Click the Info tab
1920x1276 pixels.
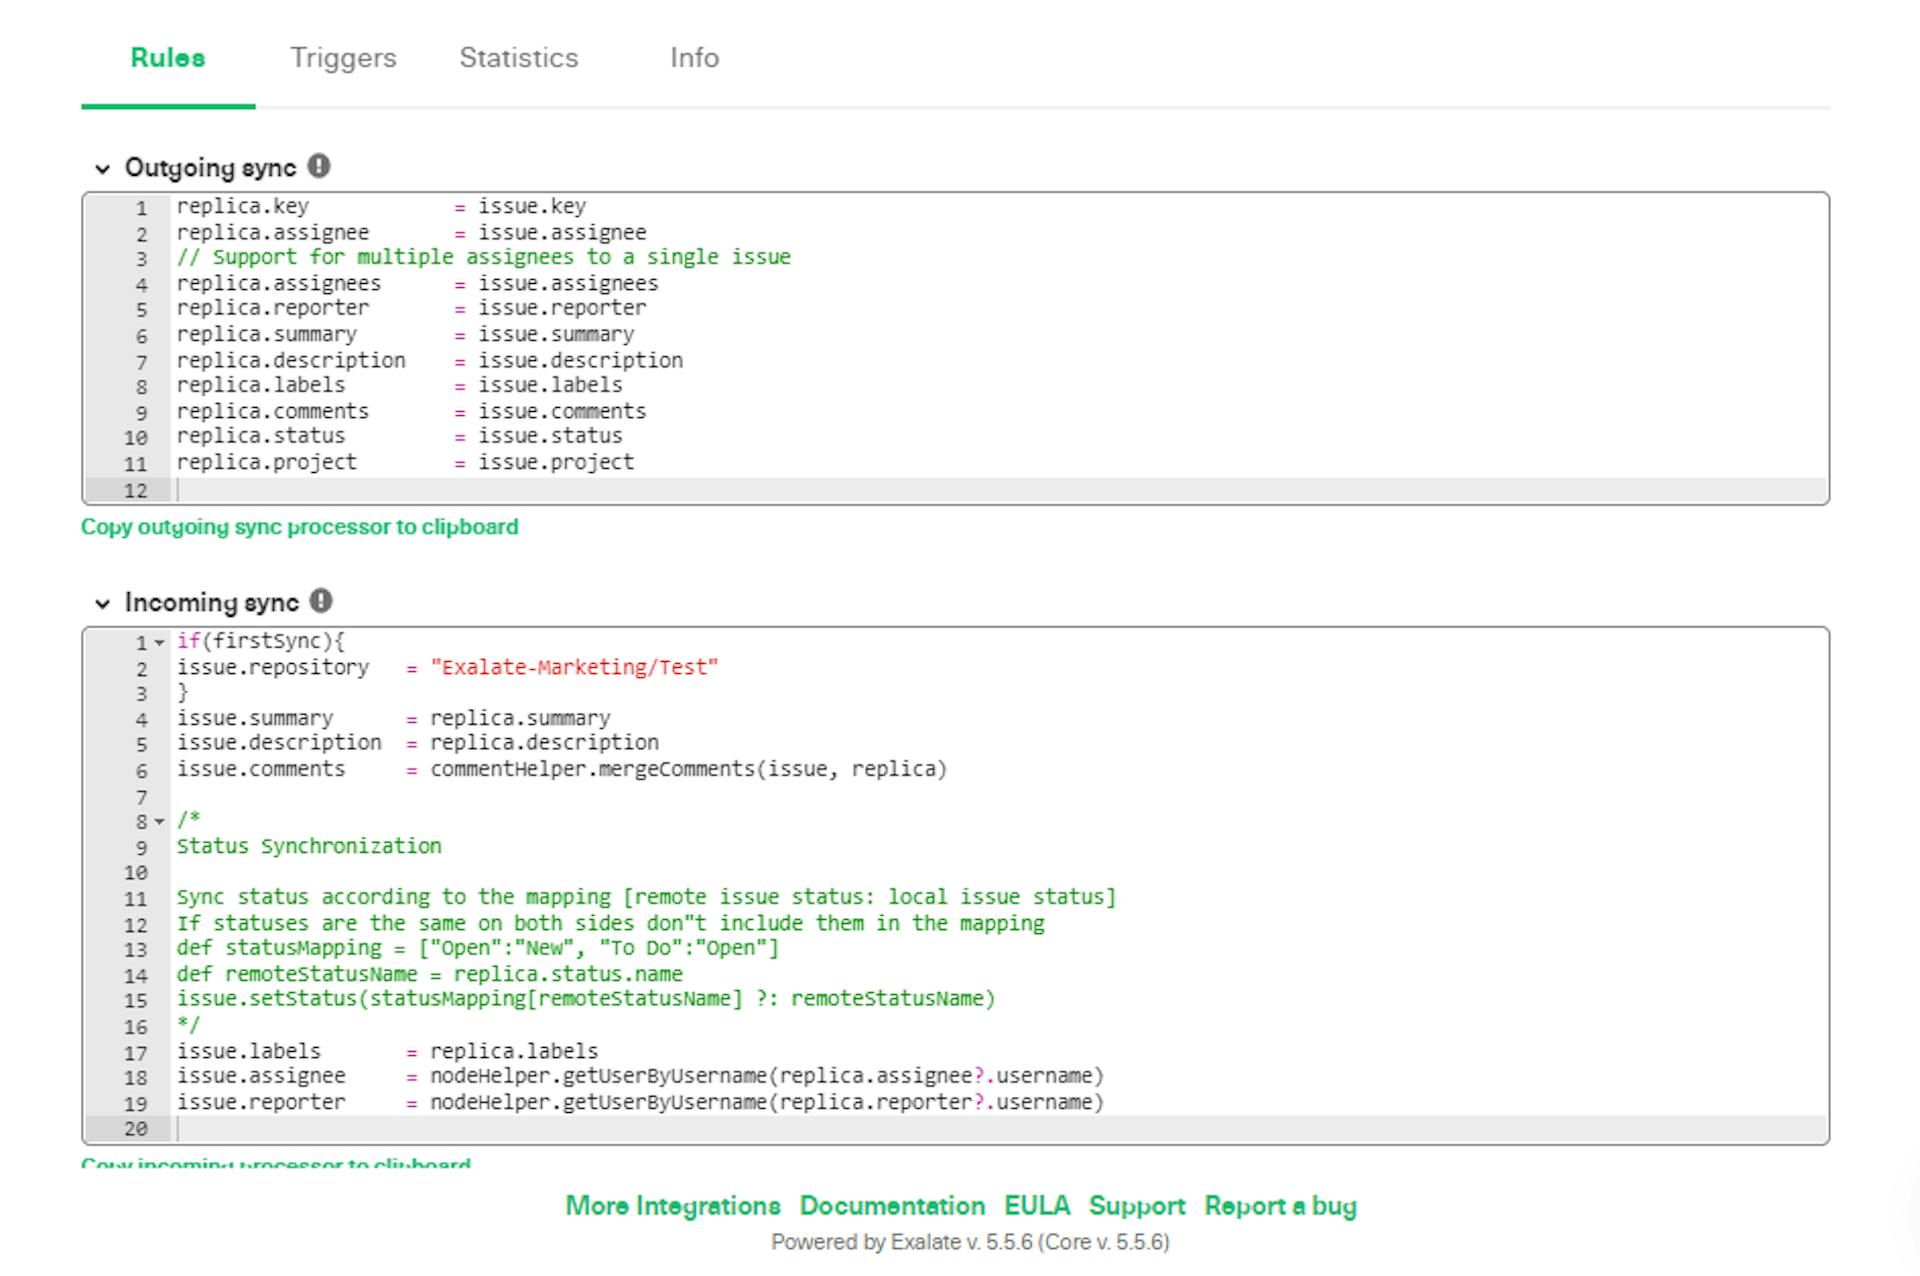click(x=692, y=57)
